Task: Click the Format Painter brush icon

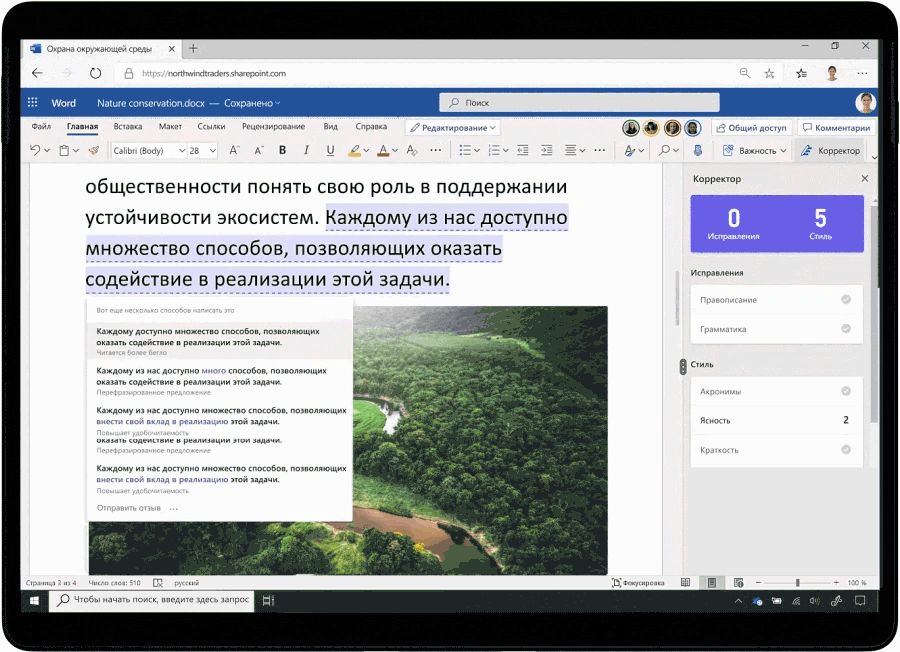Action: click(93, 151)
